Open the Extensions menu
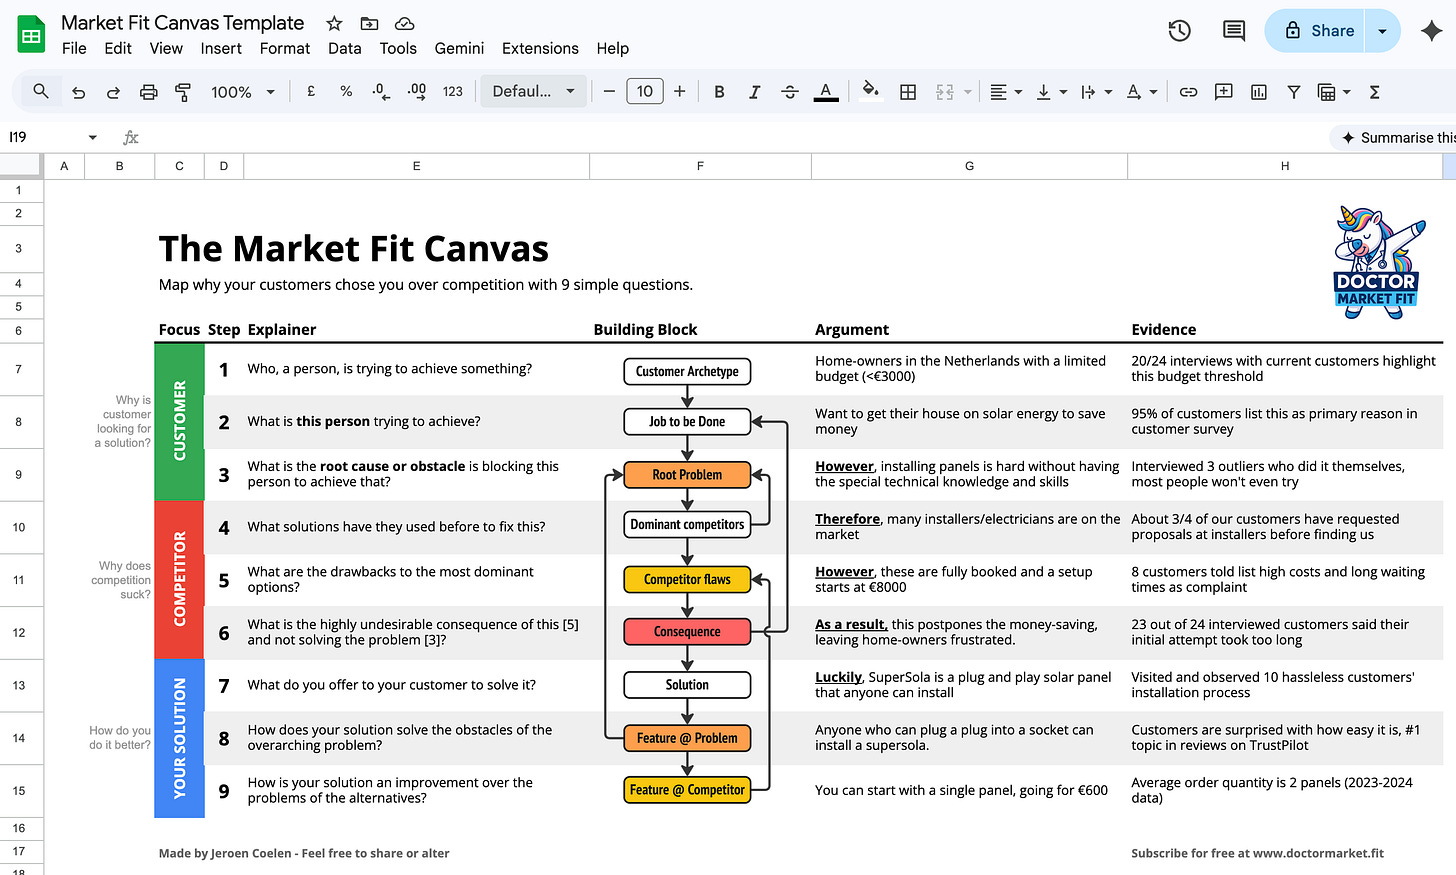 coord(540,48)
